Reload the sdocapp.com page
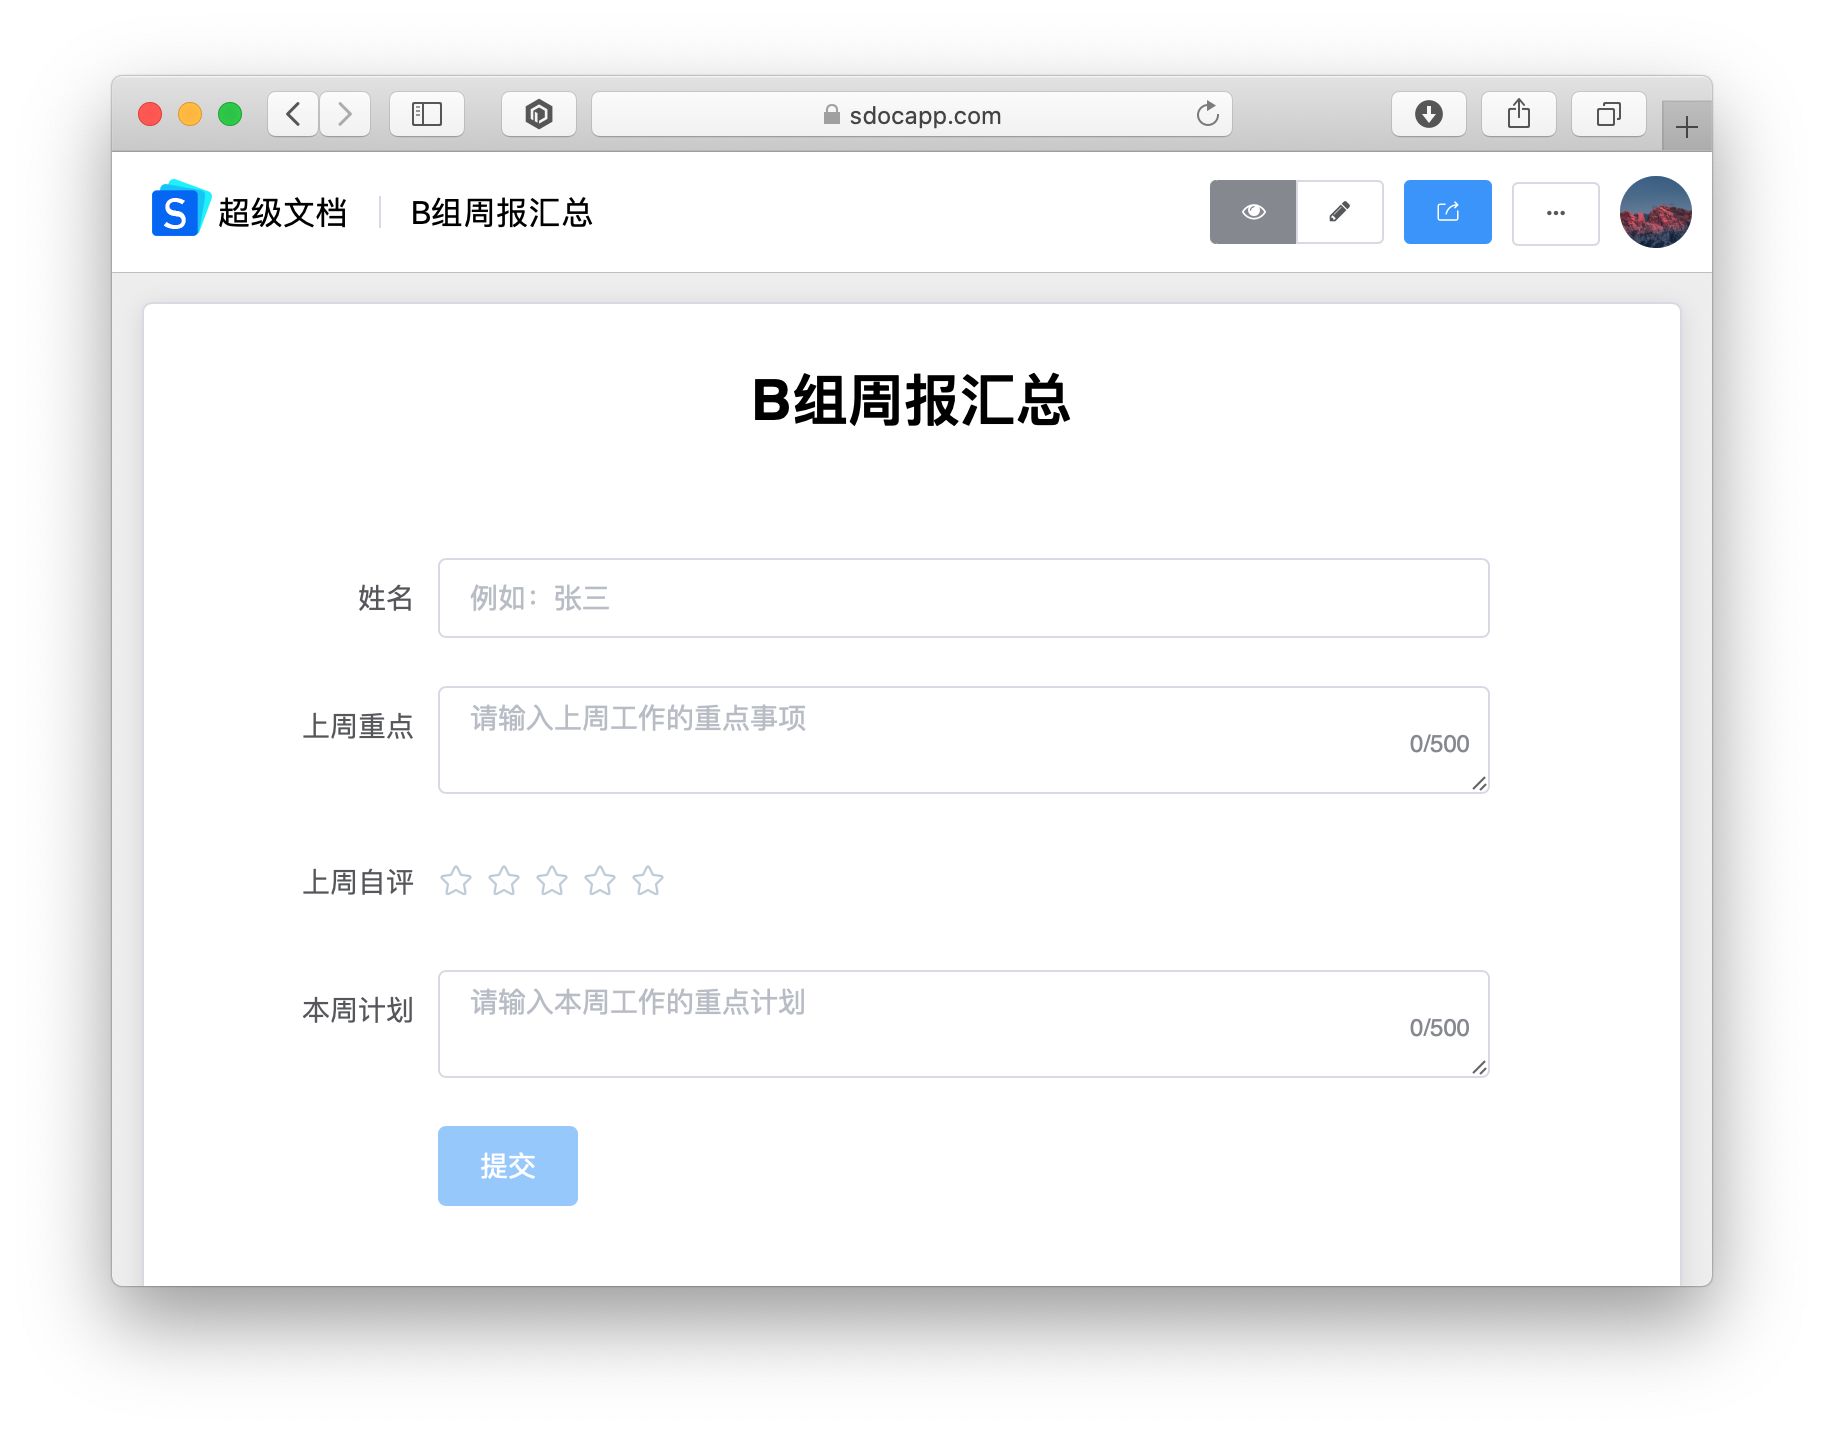Viewport: 1824px width, 1434px height. coord(1208,114)
